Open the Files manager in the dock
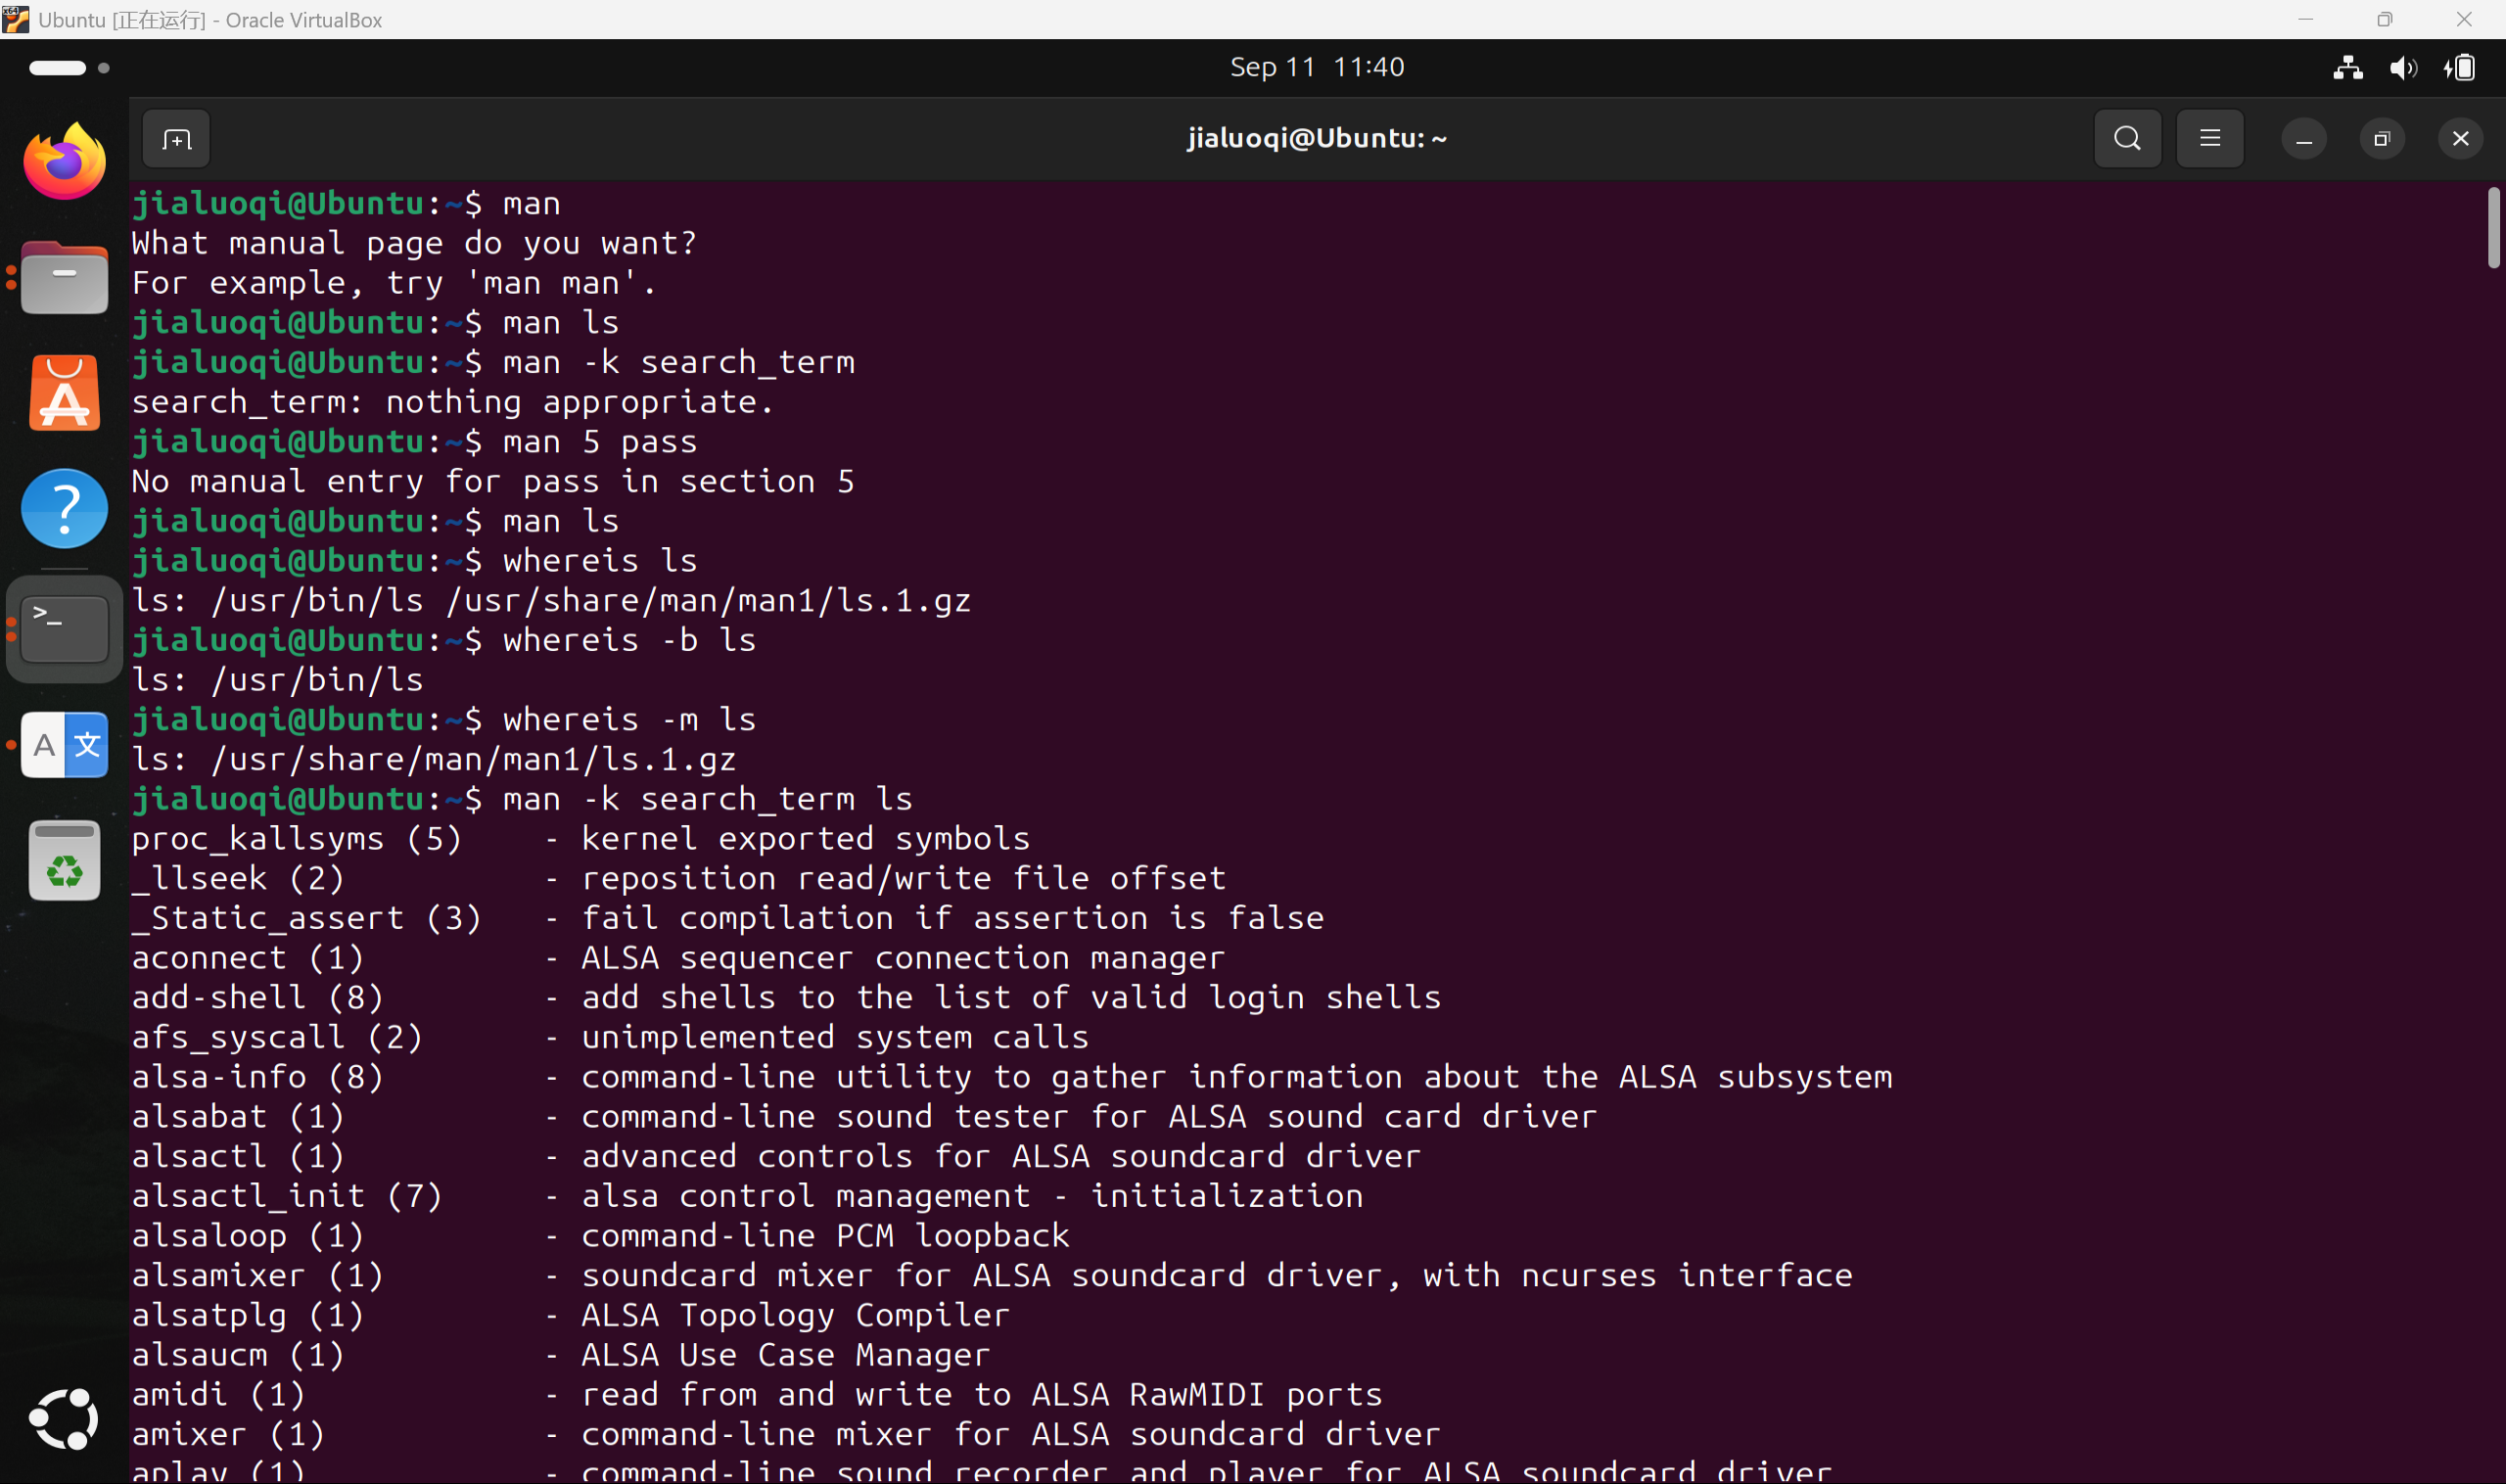2506x1484 pixels. [x=65, y=278]
